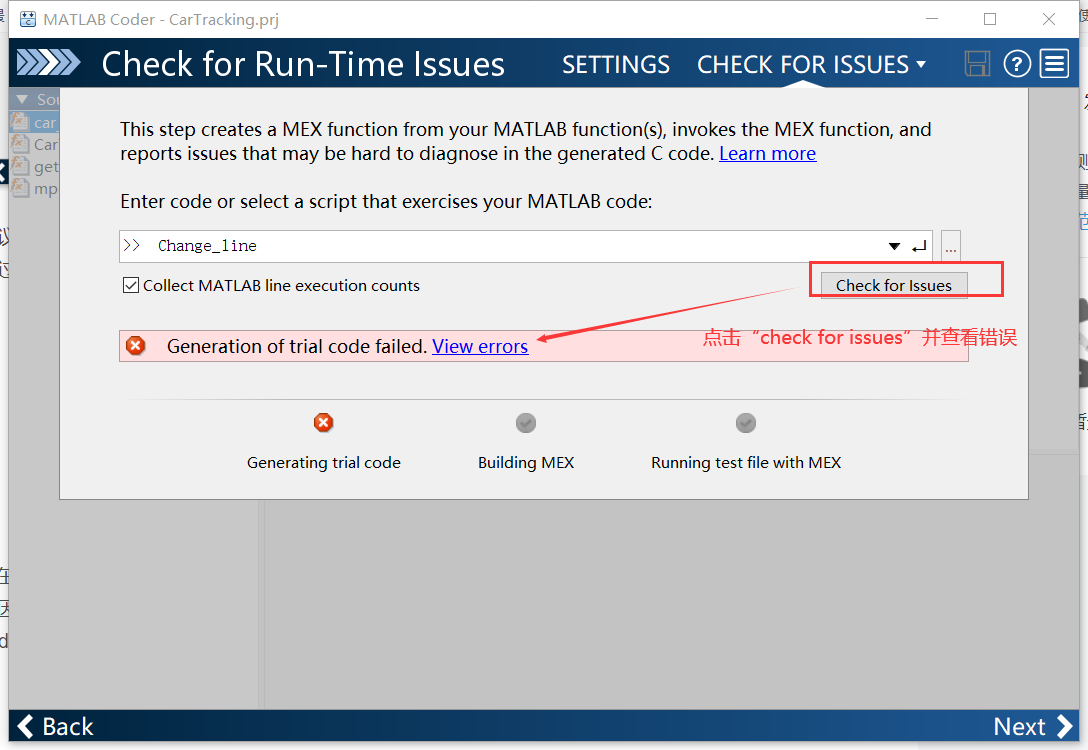1088x750 pixels.
Task: Run the entered command with the return arrow icon
Action: [919, 246]
